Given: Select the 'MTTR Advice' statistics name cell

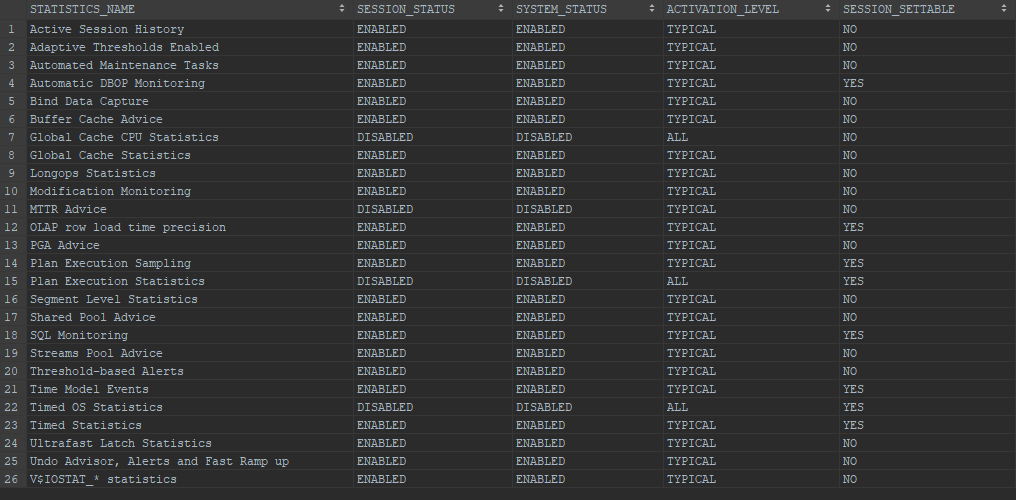Looking at the screenshot, I should click(x=67, y=209).
